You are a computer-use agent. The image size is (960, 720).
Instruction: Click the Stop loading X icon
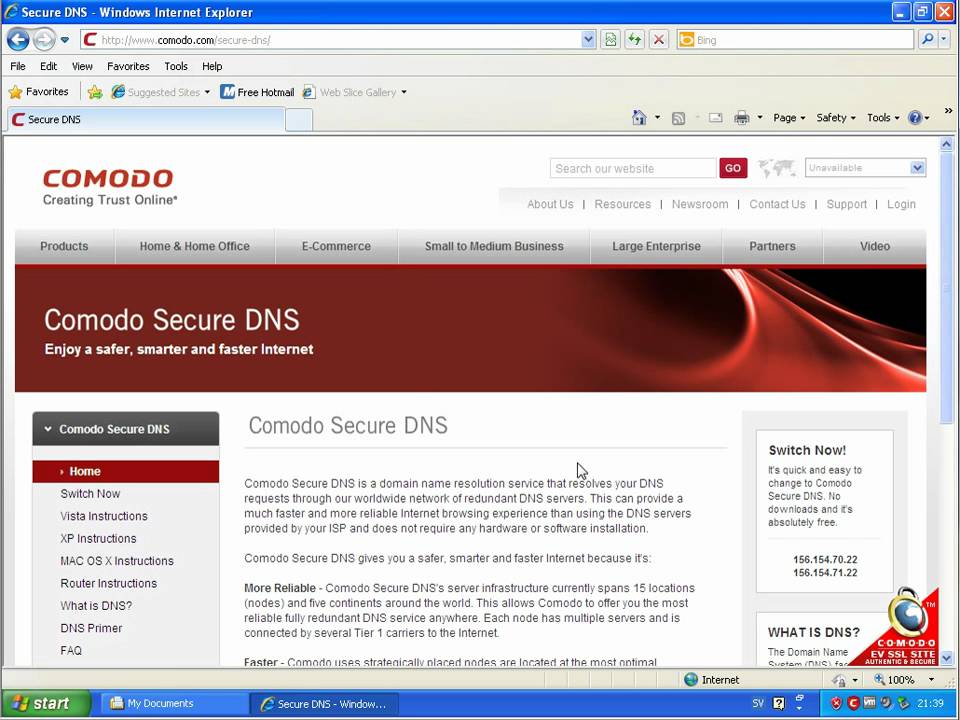659,40
